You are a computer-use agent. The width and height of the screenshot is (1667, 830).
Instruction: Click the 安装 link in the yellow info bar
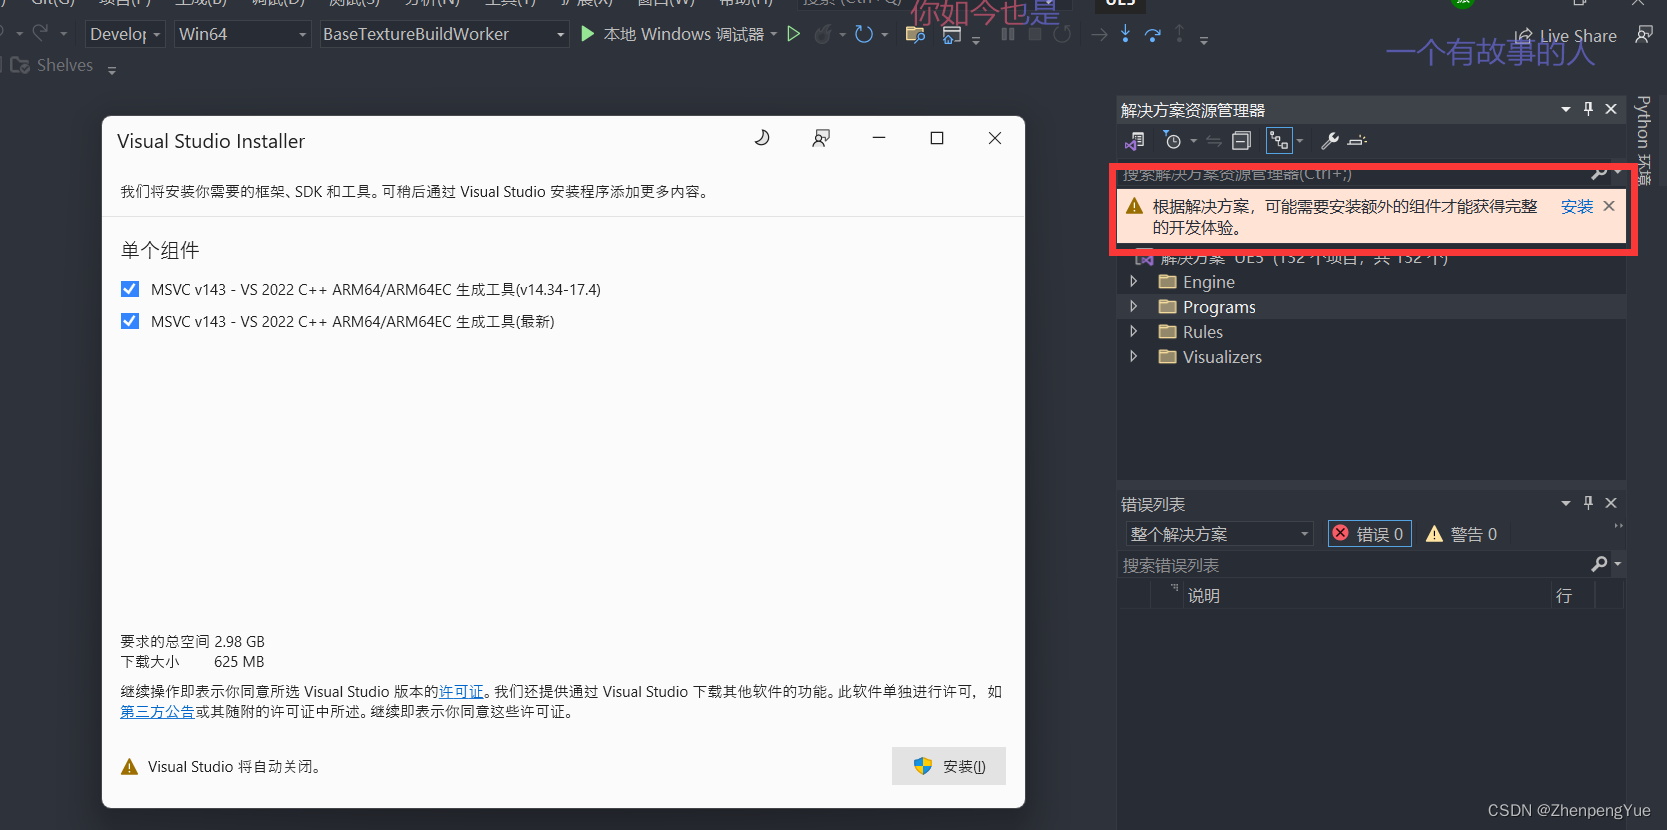pos(1577,207)
